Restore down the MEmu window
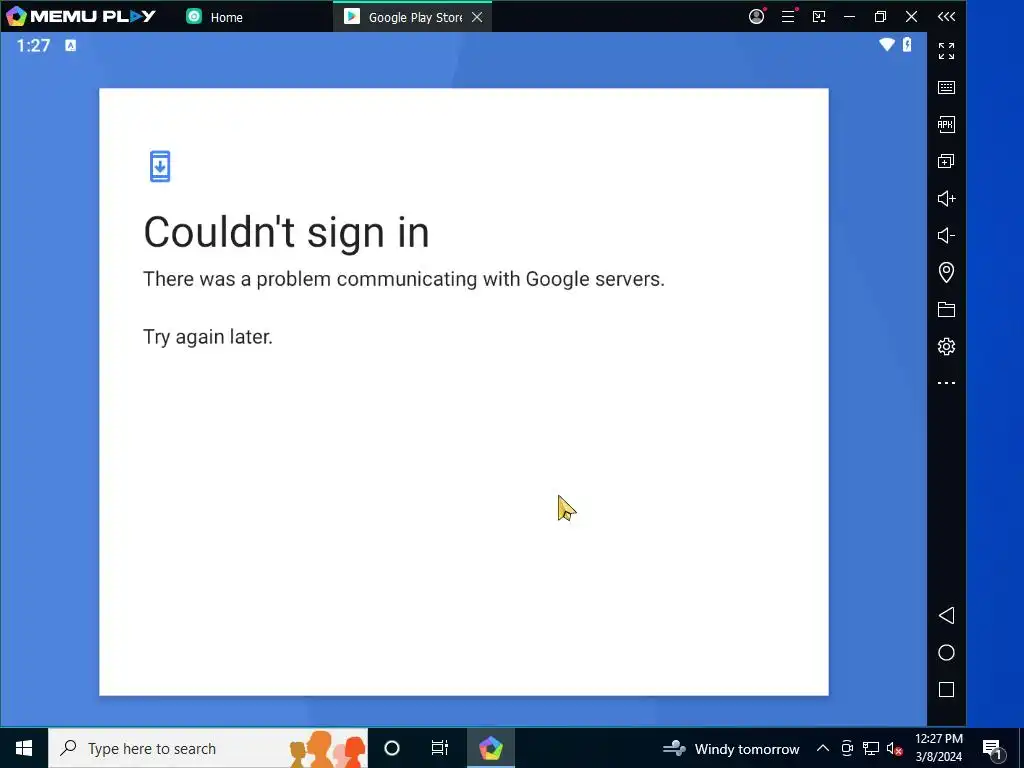 click(880, 17)
